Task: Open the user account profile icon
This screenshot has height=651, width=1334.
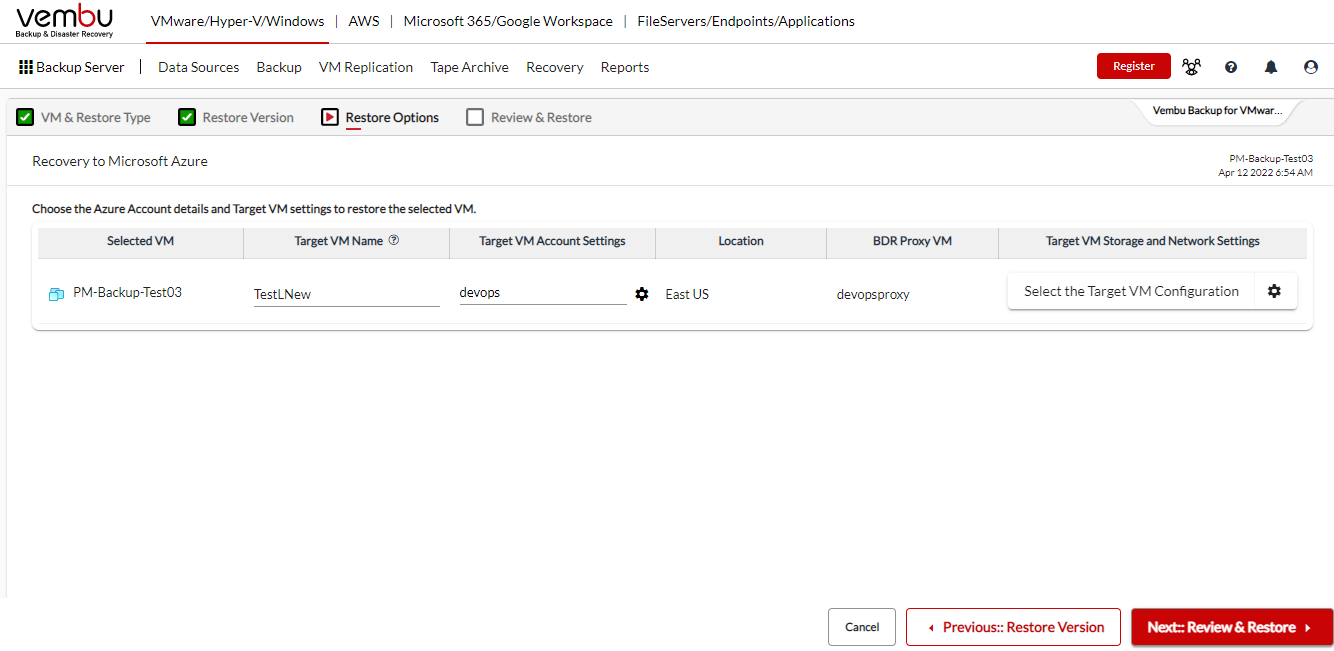Action: coord(1311,67)
